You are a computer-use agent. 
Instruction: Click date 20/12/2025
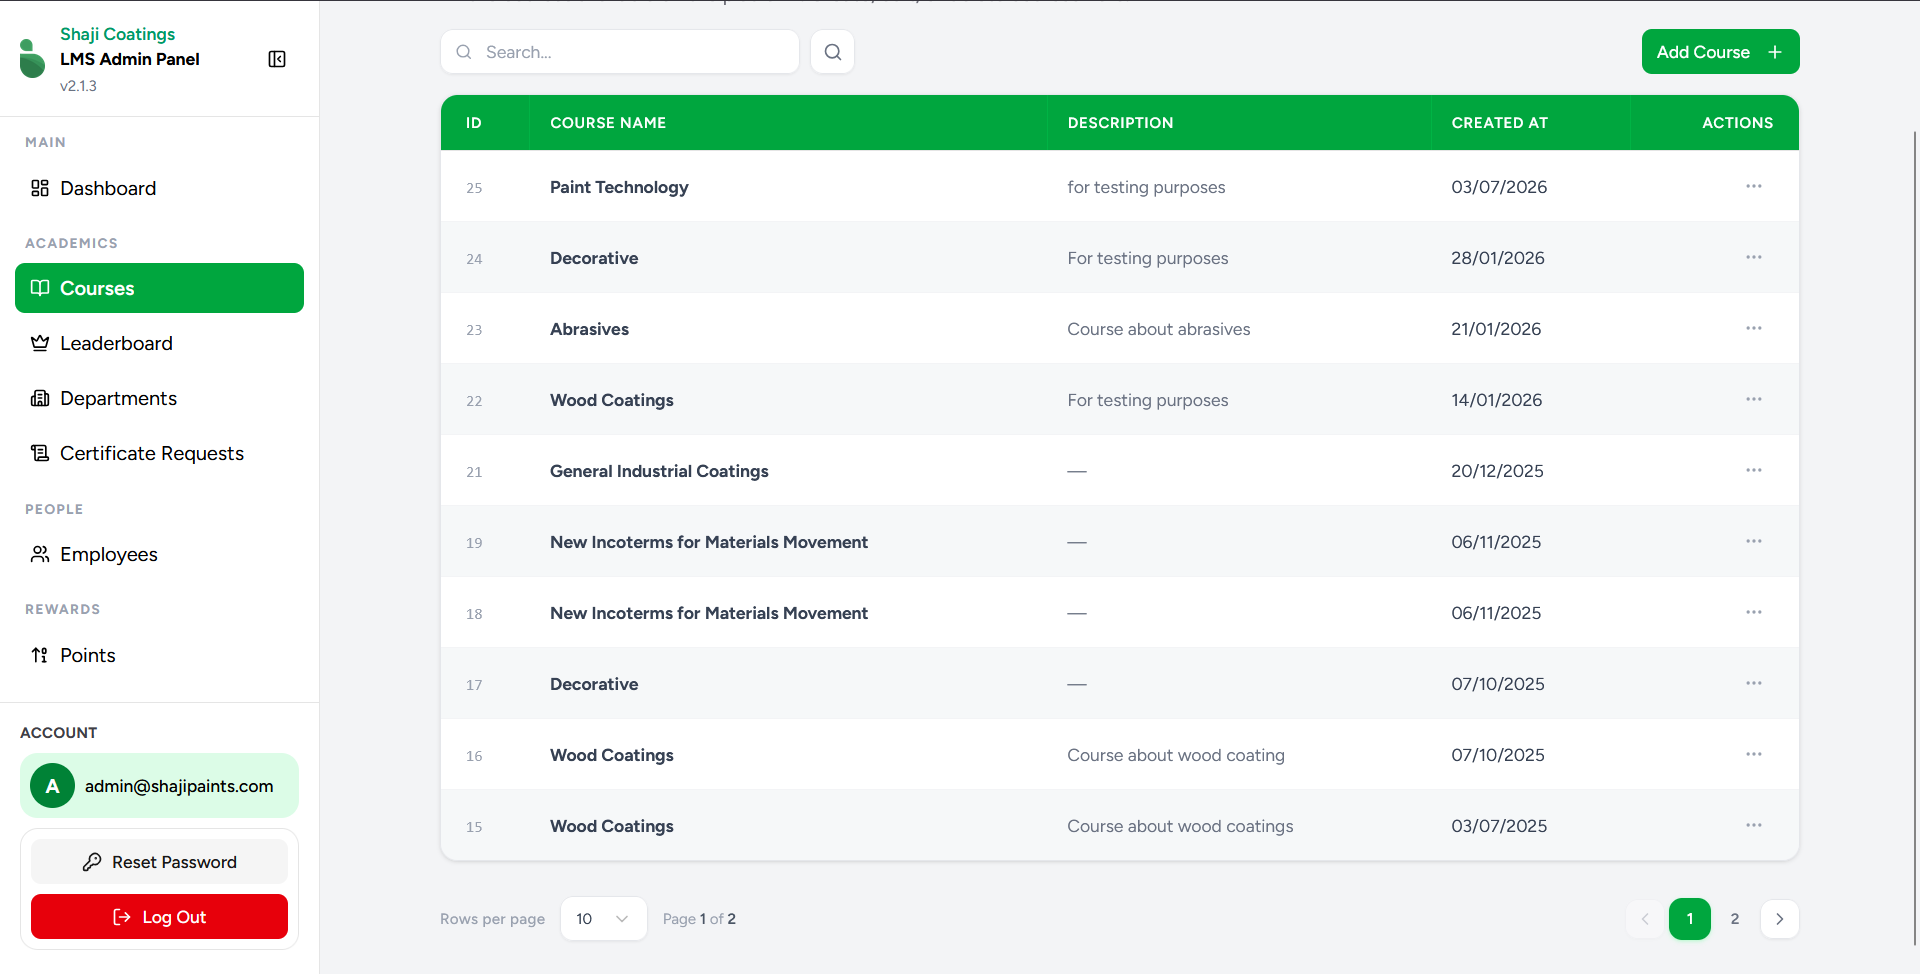coord(1497,471)
